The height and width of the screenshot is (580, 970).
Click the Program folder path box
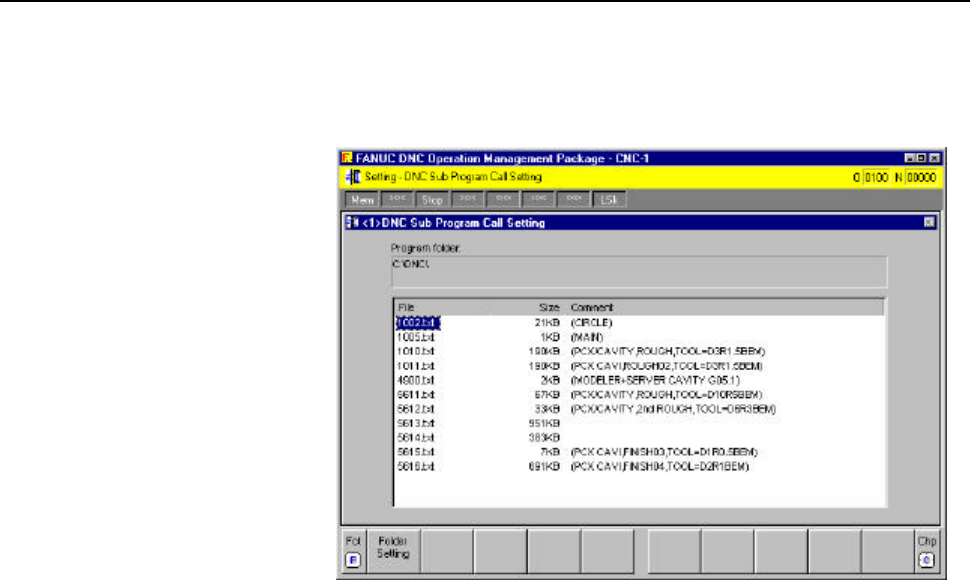[639, 272]
